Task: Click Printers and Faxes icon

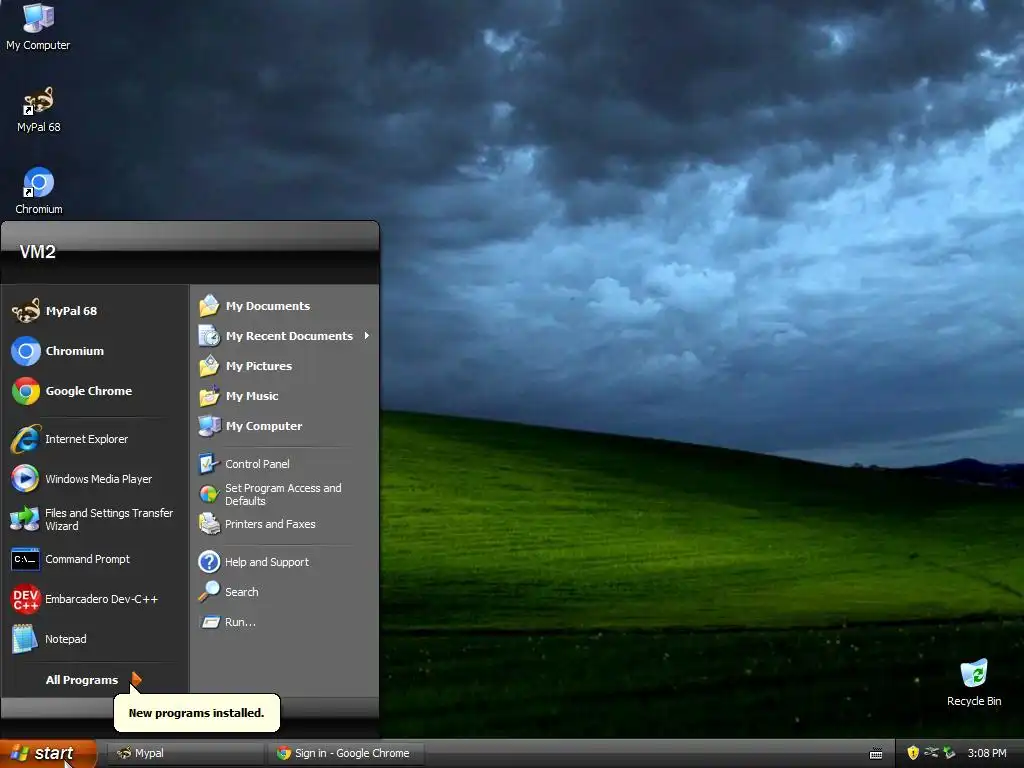Action: pyautogui.click(x=209, y=524)
